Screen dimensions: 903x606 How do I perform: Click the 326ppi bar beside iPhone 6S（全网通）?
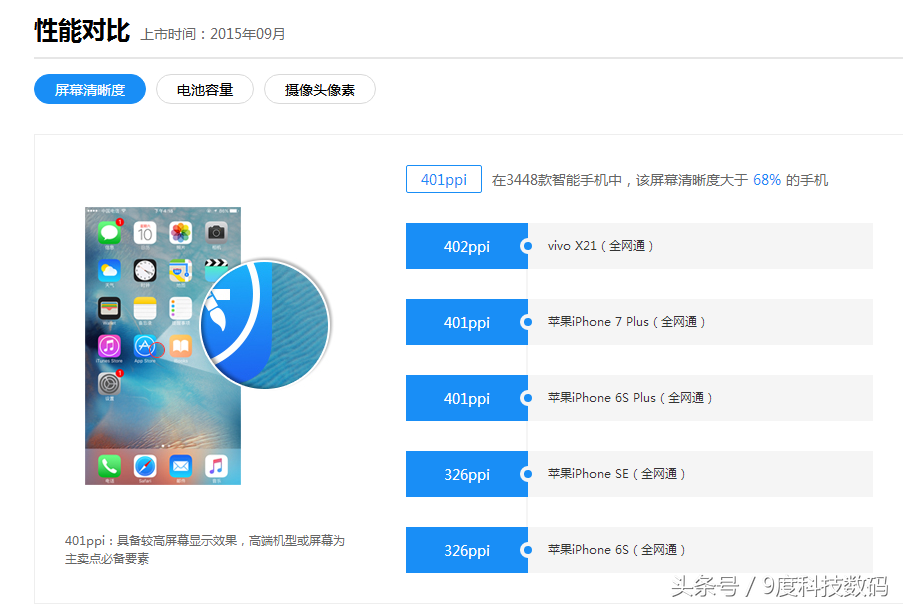point(466,550)
